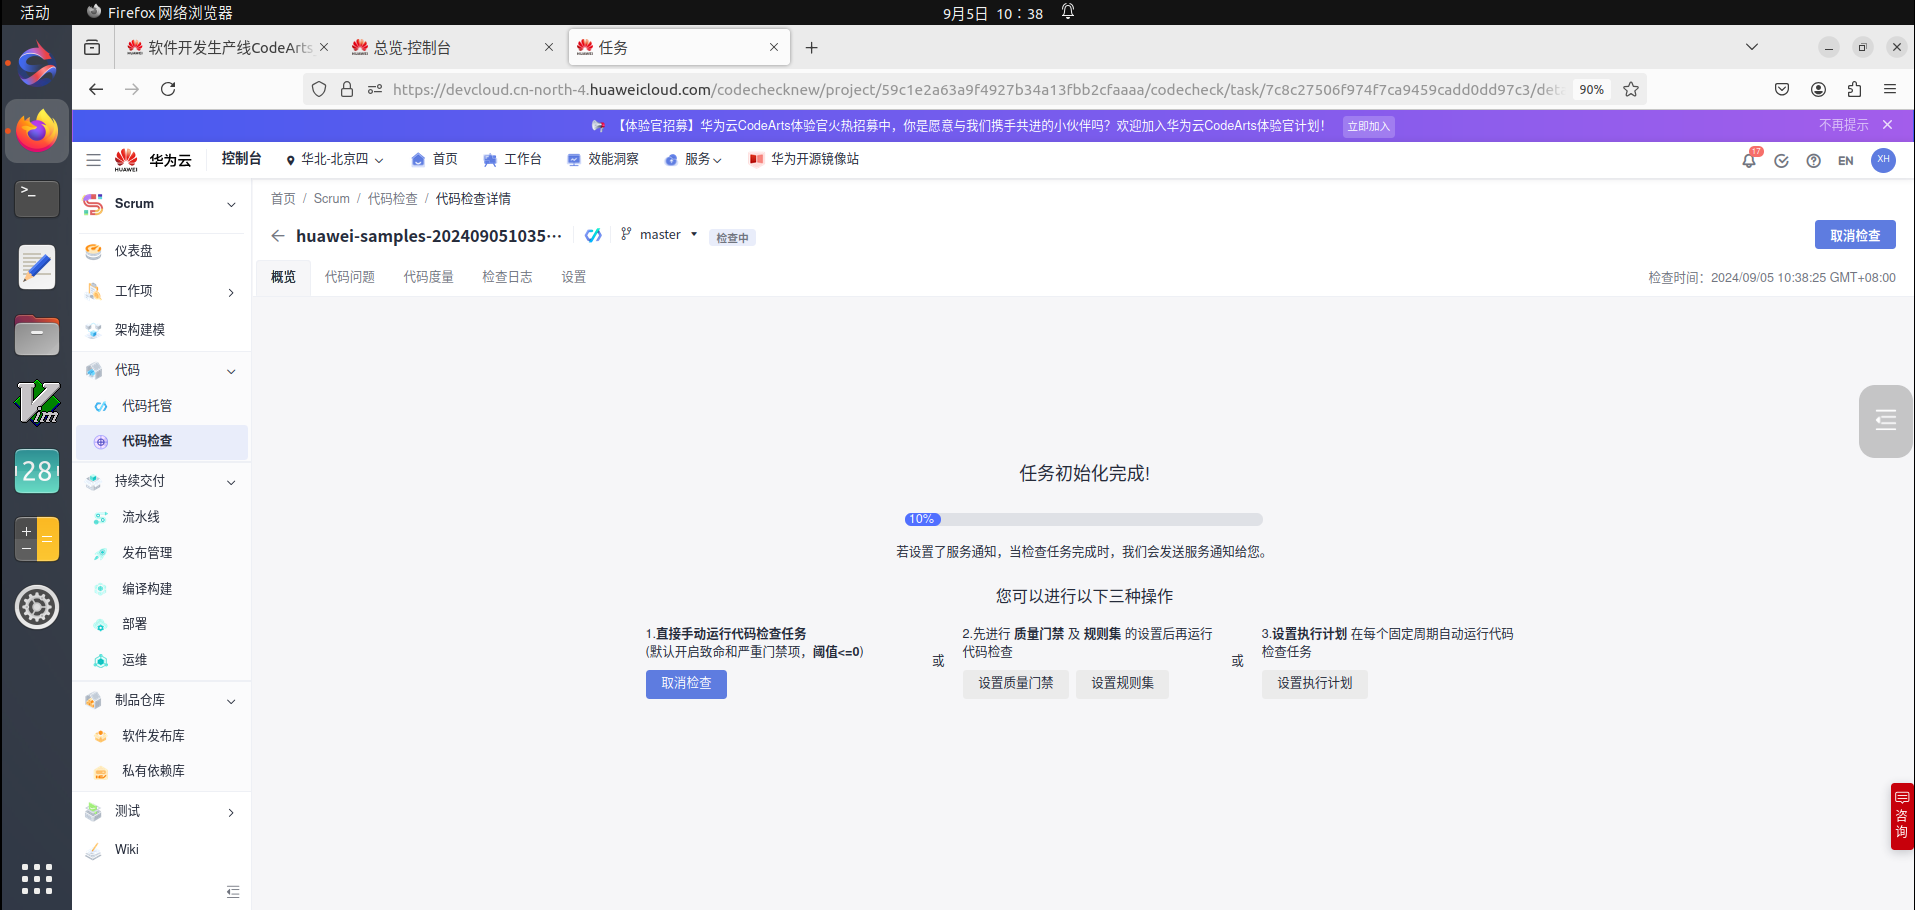Open the Calculator in the dock

38,539
